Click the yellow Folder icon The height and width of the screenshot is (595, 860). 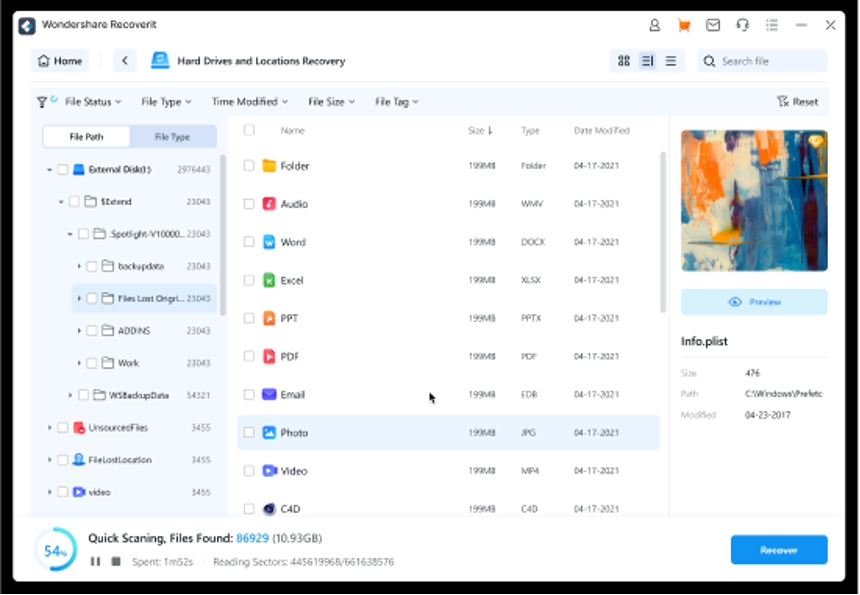(x=269, y=166)
